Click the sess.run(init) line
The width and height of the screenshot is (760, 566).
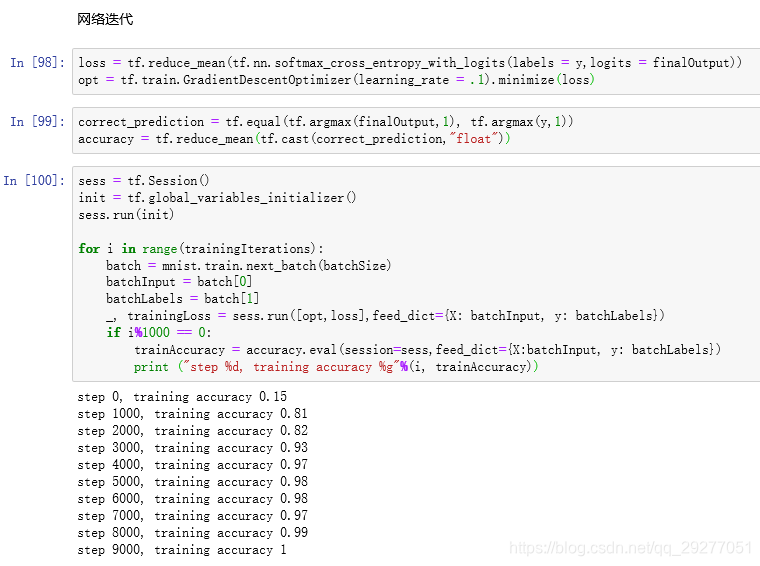(126, 215)
